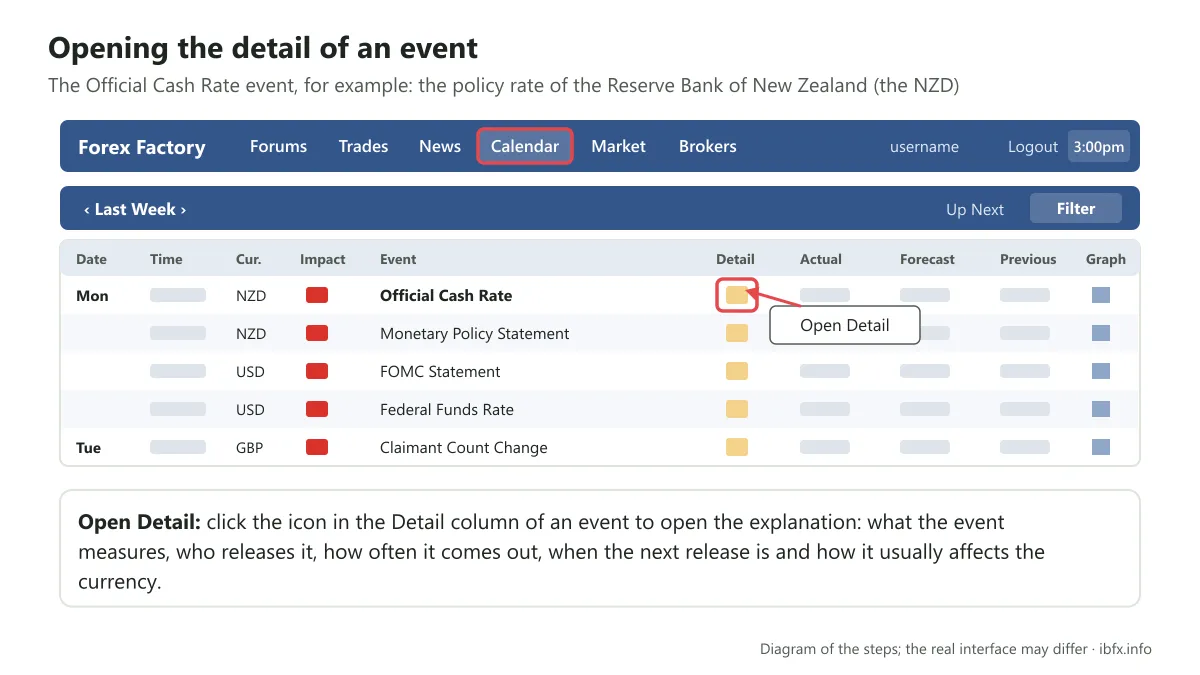Viewport: 1200px width, 675px height.
Task: Open the News section
Action: coord(440,146)
